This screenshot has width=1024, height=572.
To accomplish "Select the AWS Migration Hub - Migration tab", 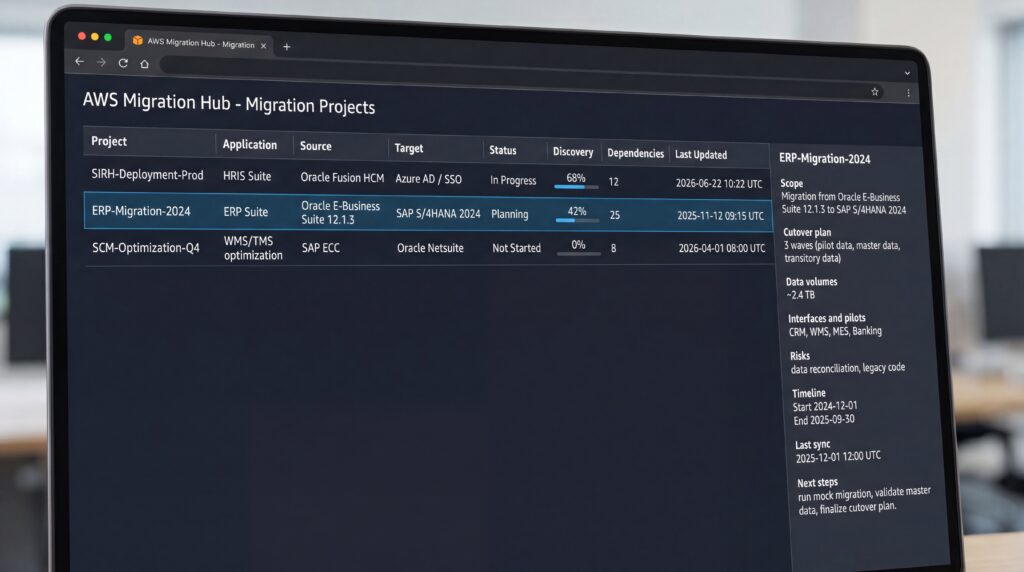I will click(x=200, y=43).
